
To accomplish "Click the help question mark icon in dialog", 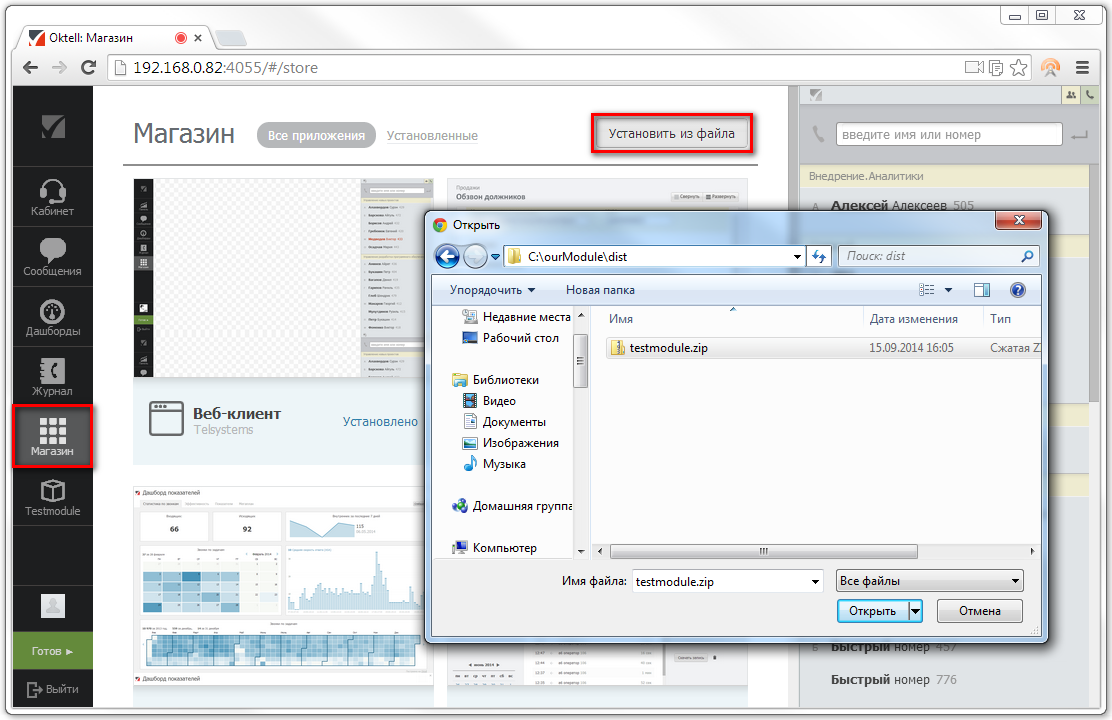I will pos(1018,290).
